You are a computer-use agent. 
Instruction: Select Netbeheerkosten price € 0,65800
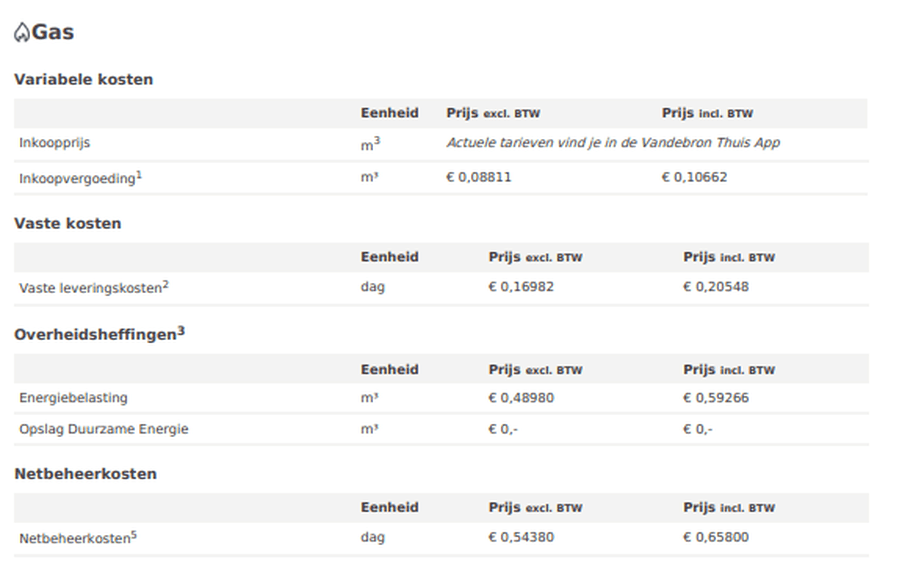[715, 538]
